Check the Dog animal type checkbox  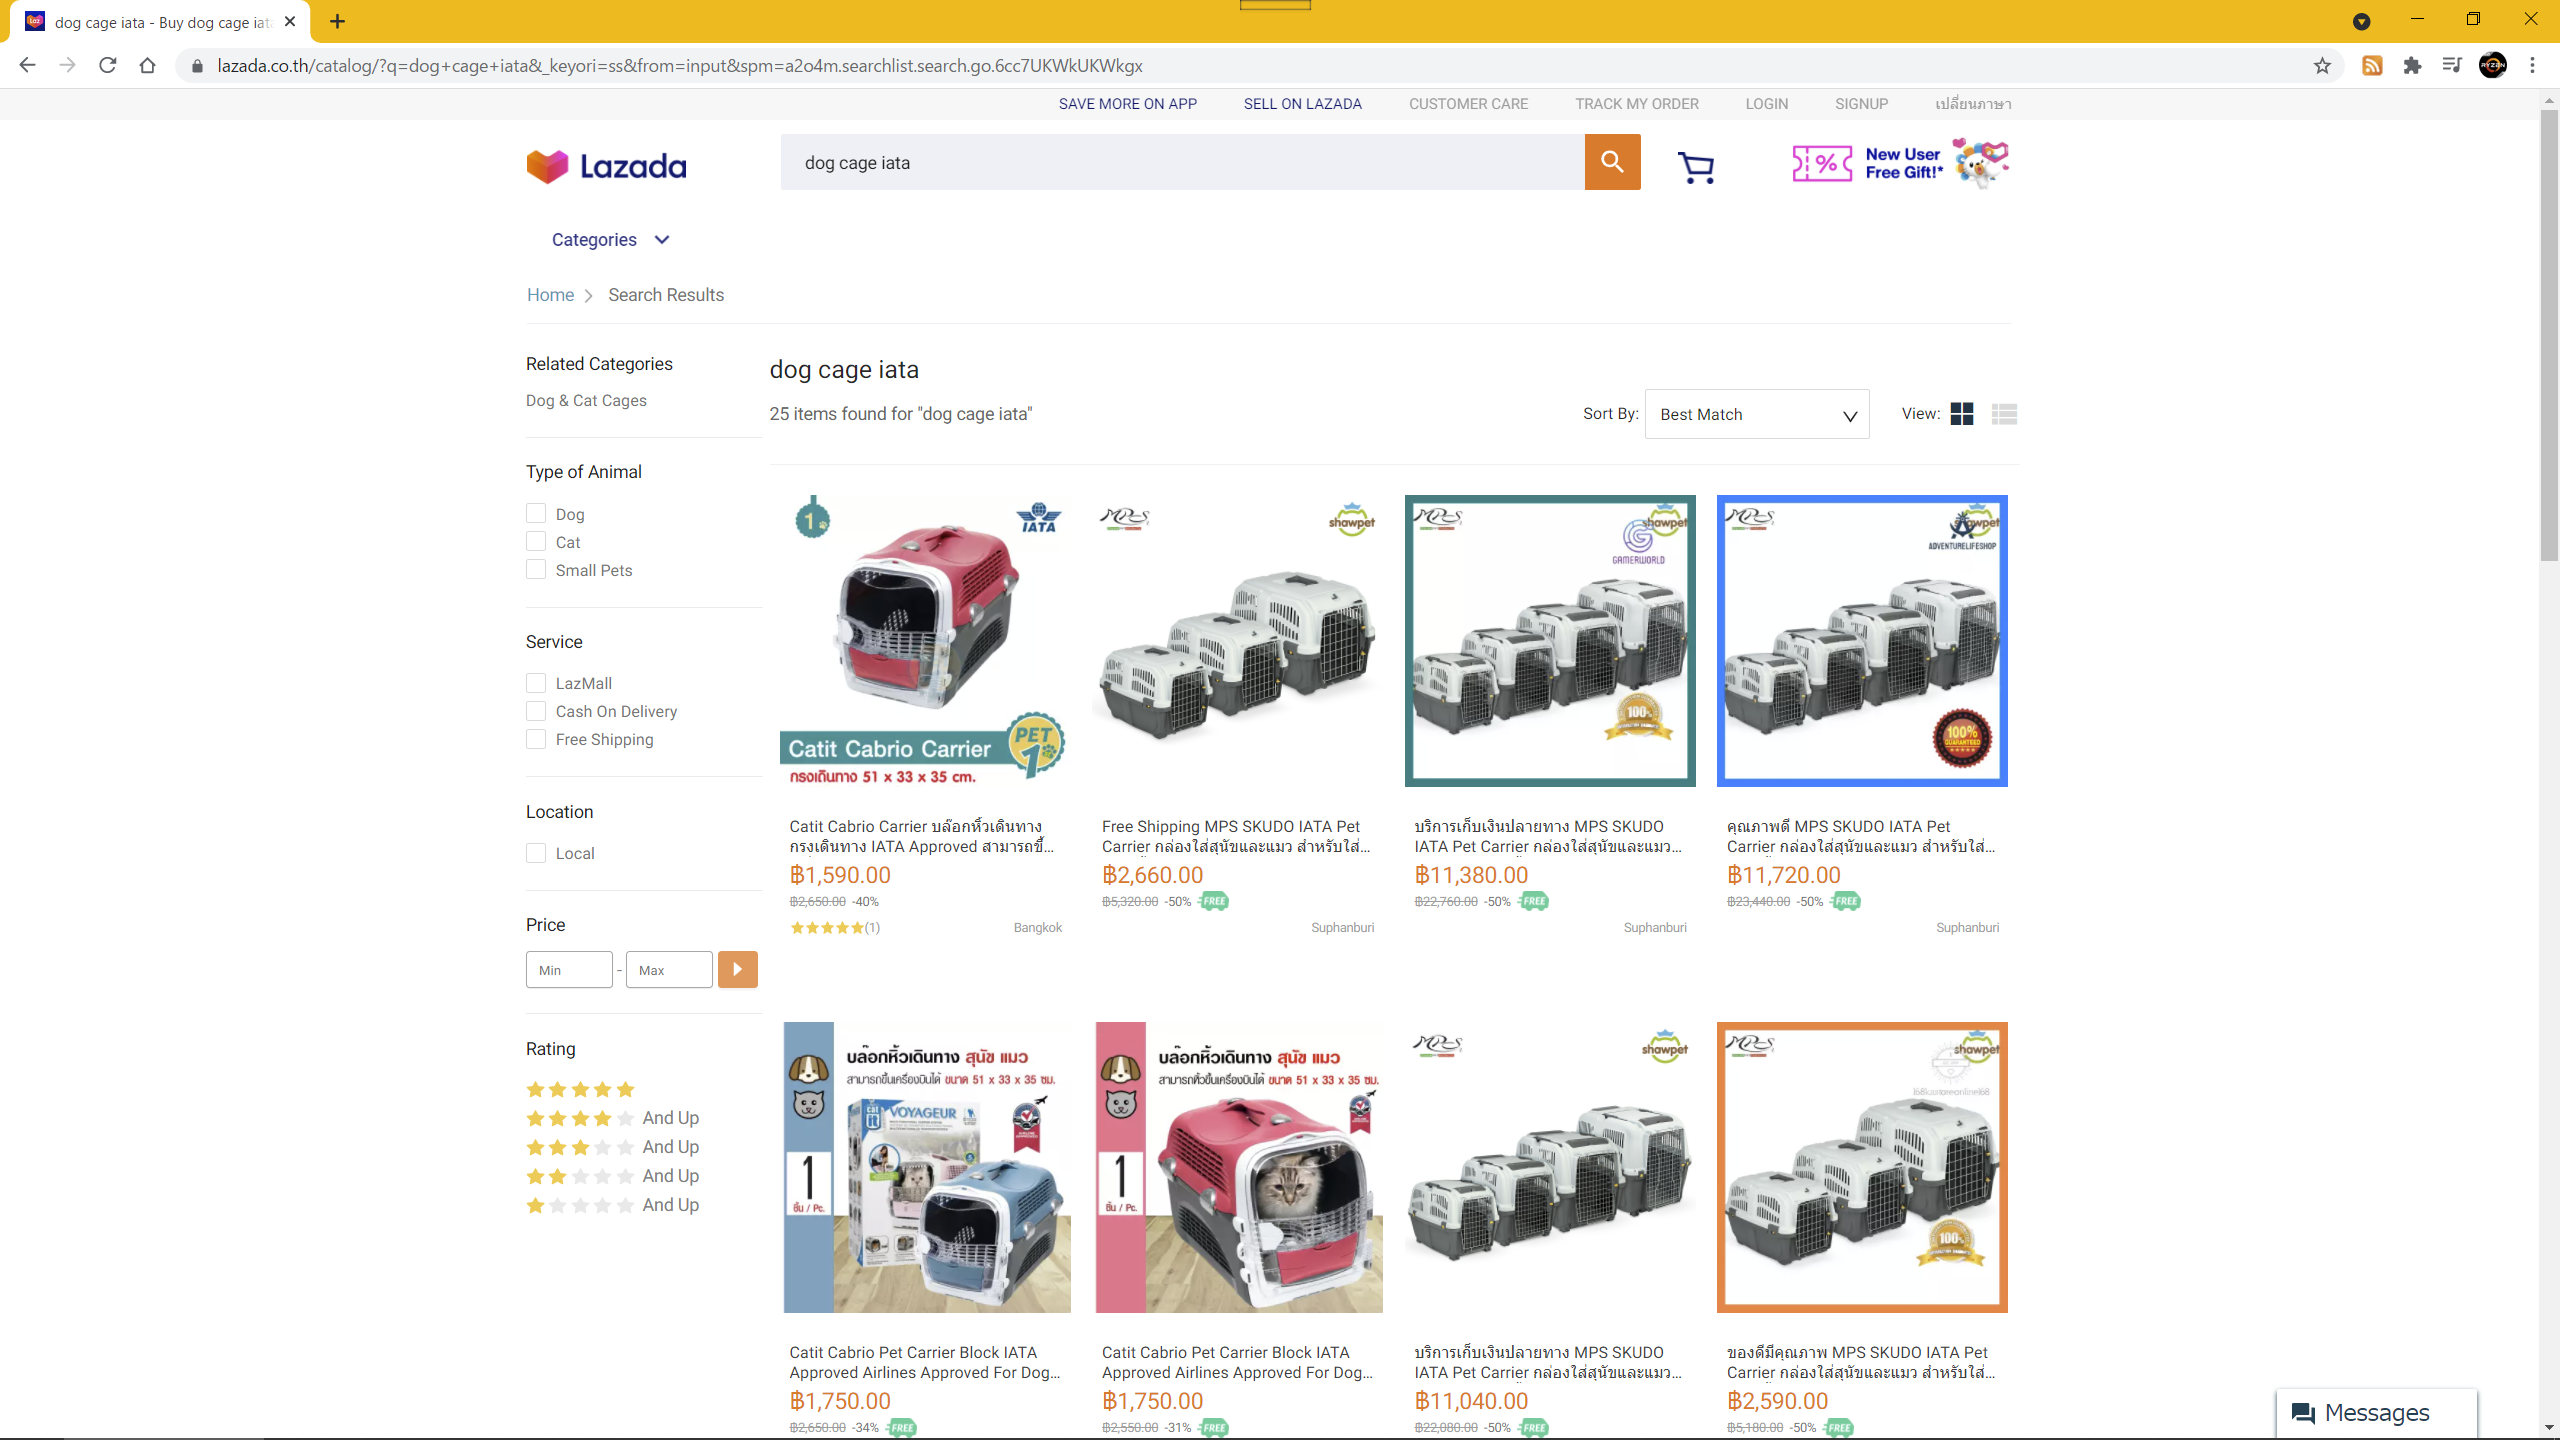[x=536, y=513]
